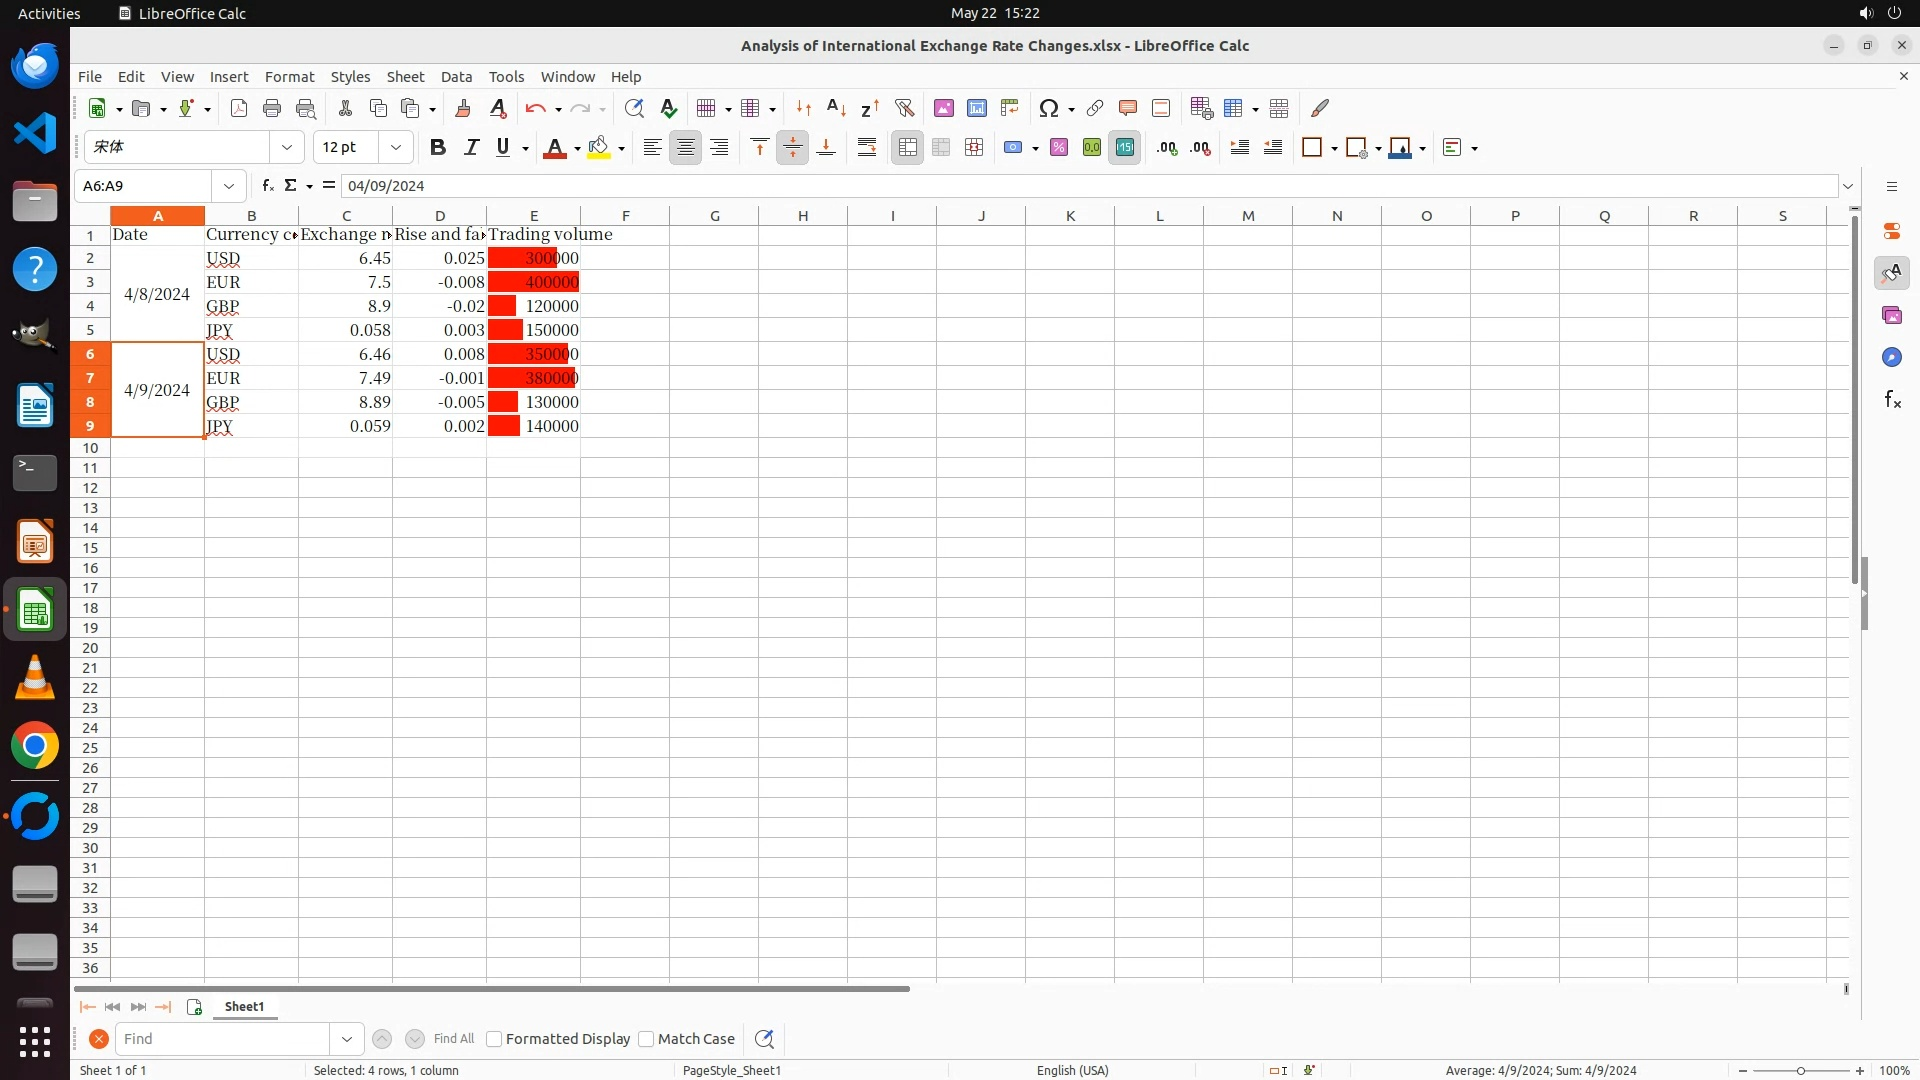Select the Sheet1 tab
This screenshot has width=1920, height=1080.
point(244,1007)
